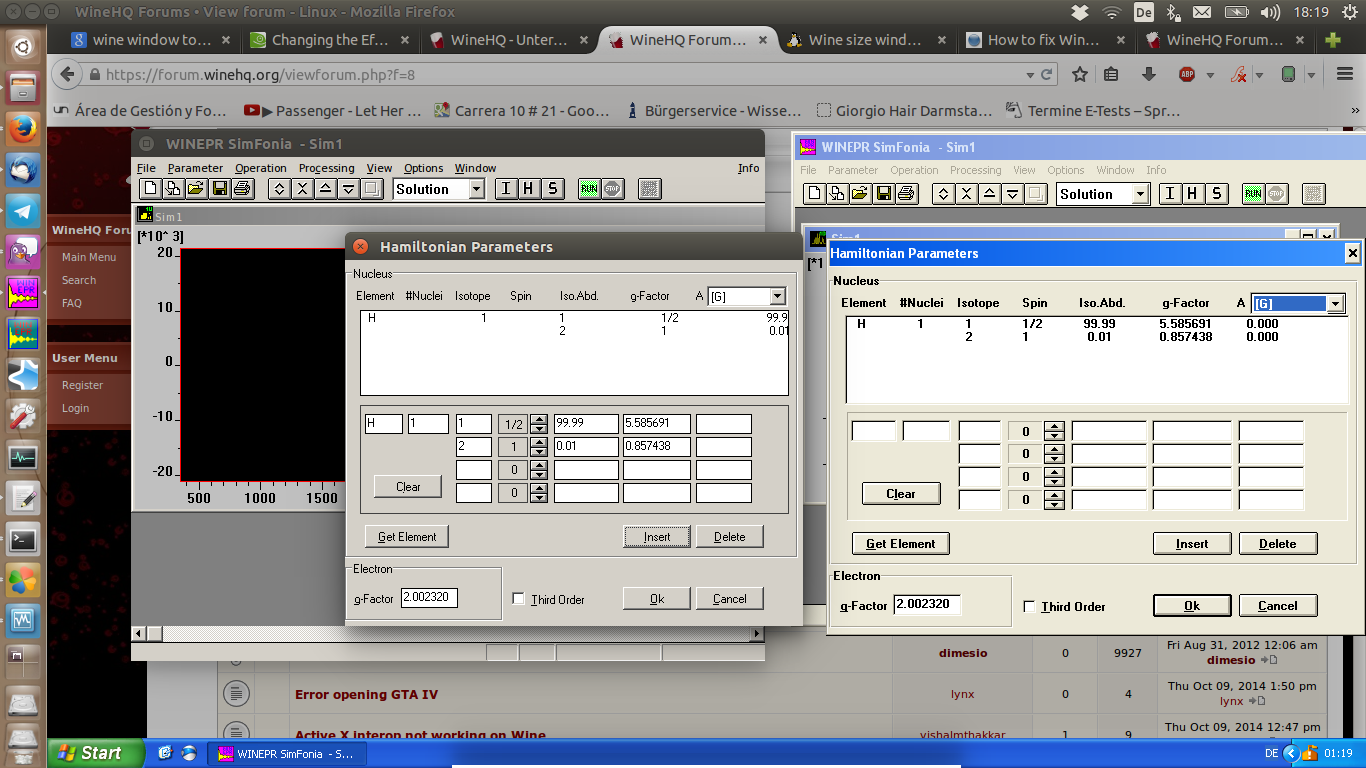Click spin stepper beside the 0.01 abundance row
The image size is (1366, 768).
[539, 447]
